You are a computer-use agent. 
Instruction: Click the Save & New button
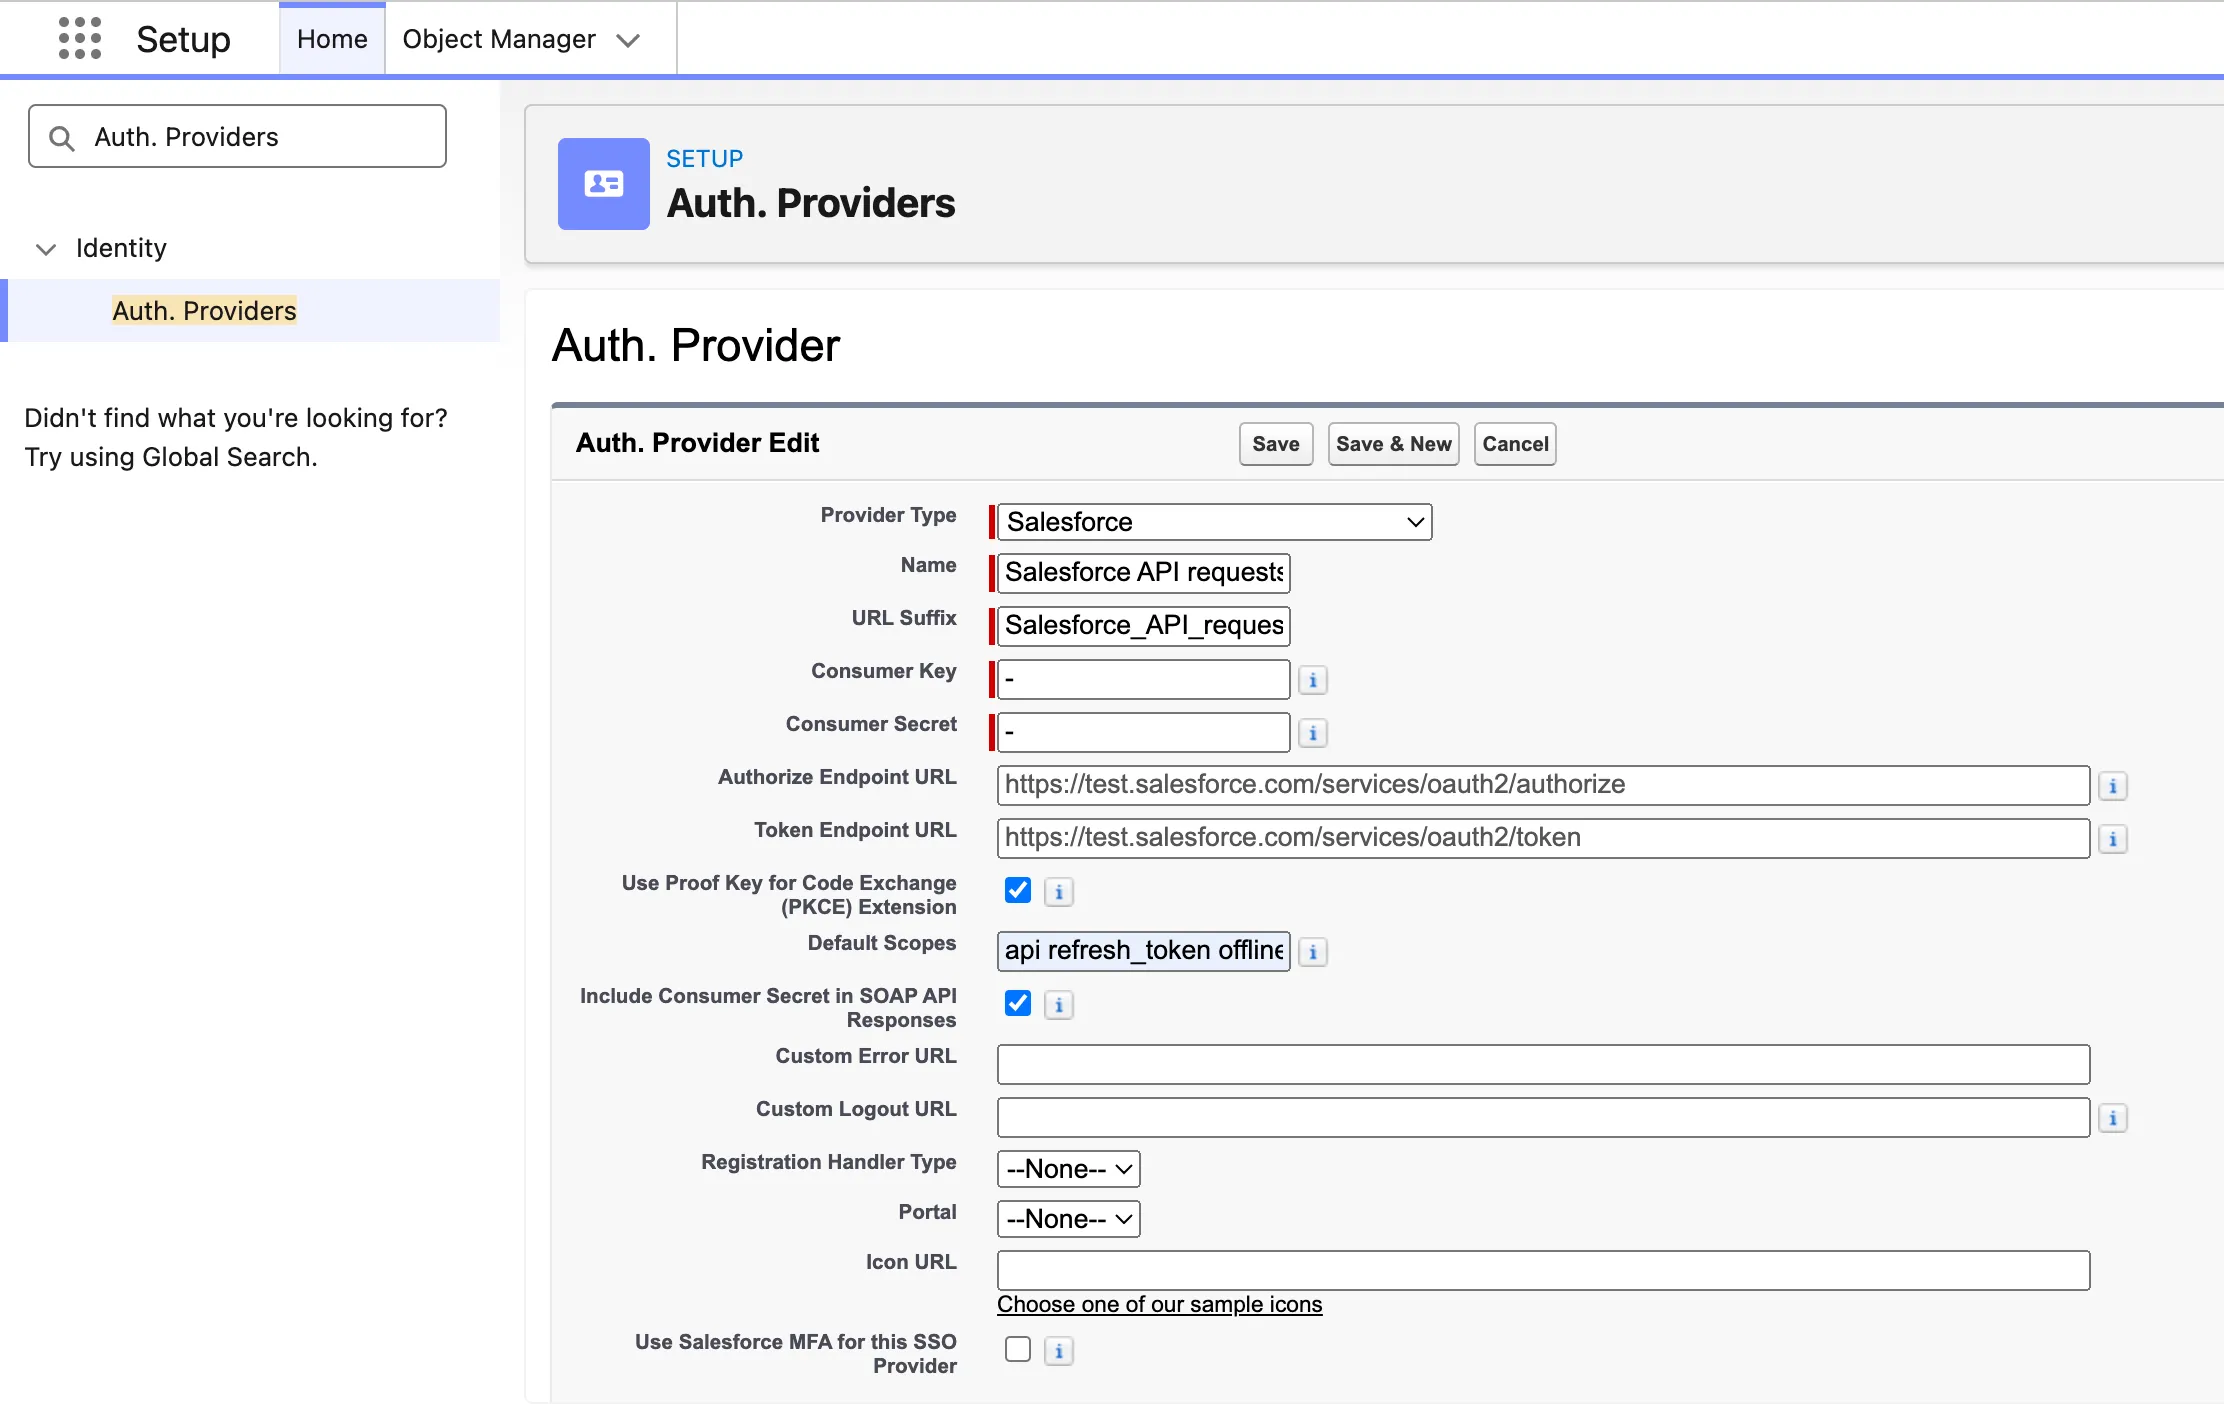point(1393,444)
